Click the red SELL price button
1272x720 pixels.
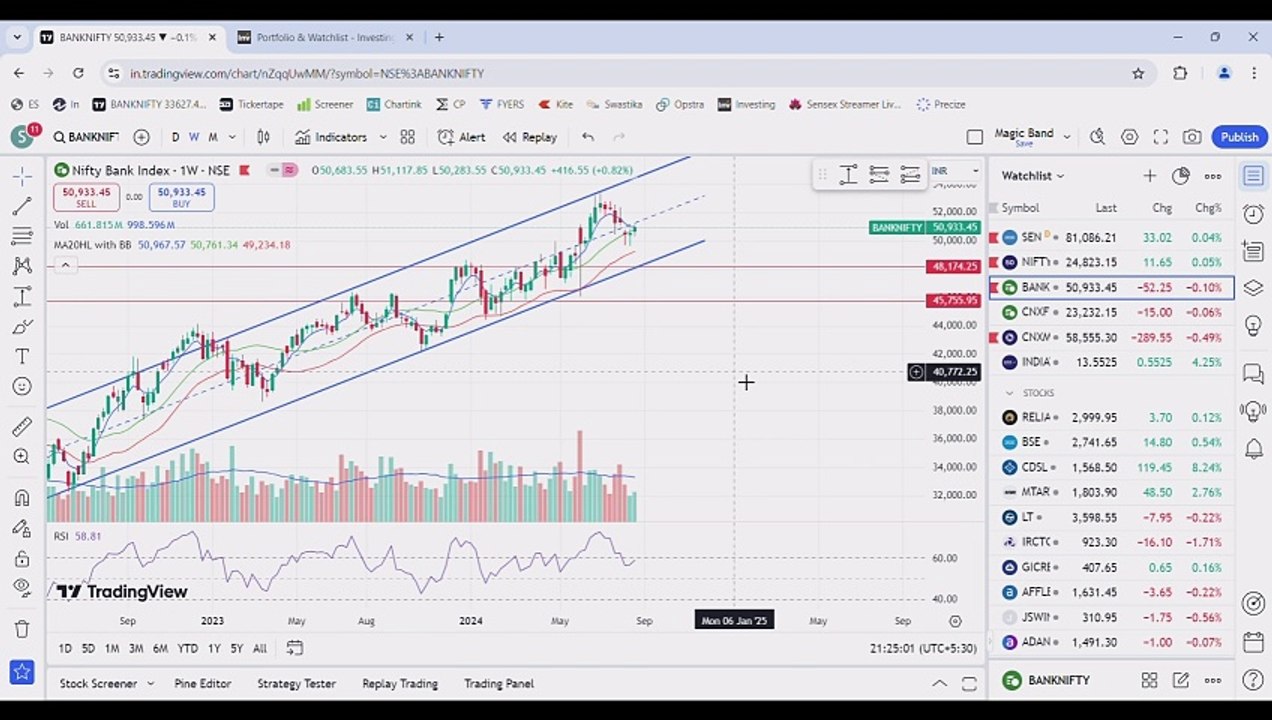coord(86,197)
